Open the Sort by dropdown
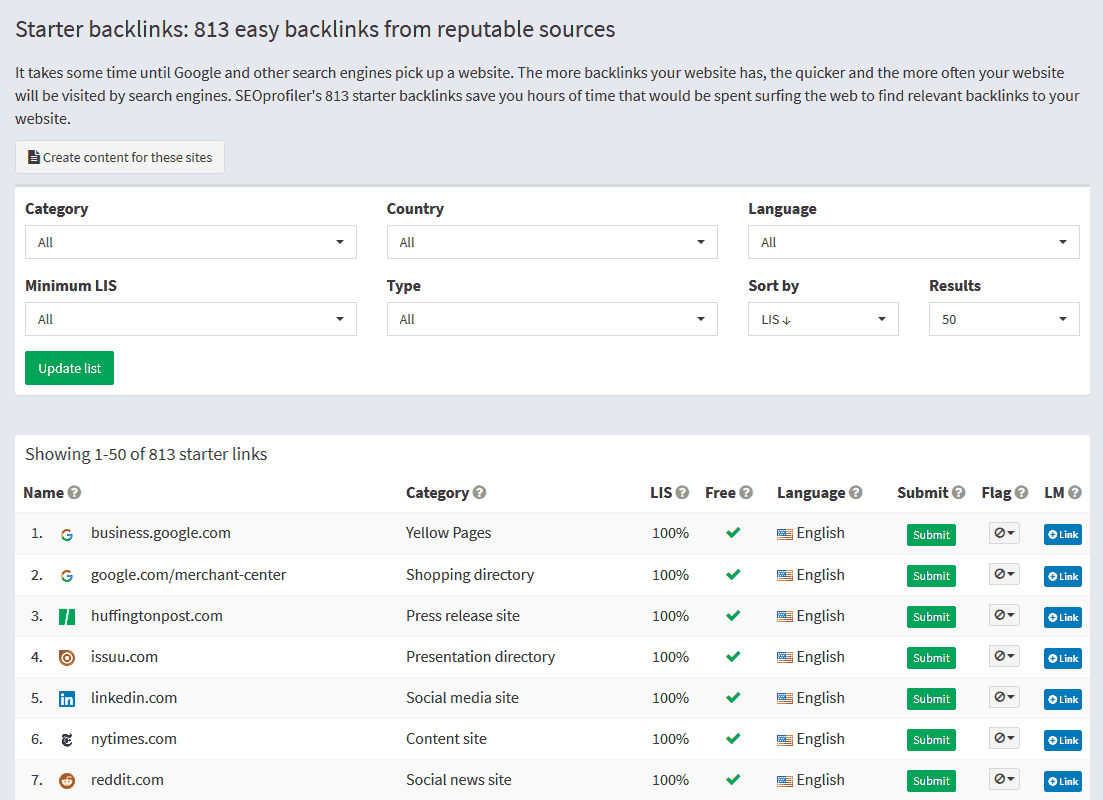The height and width of the screenshot is (800, 1103). 822,319
